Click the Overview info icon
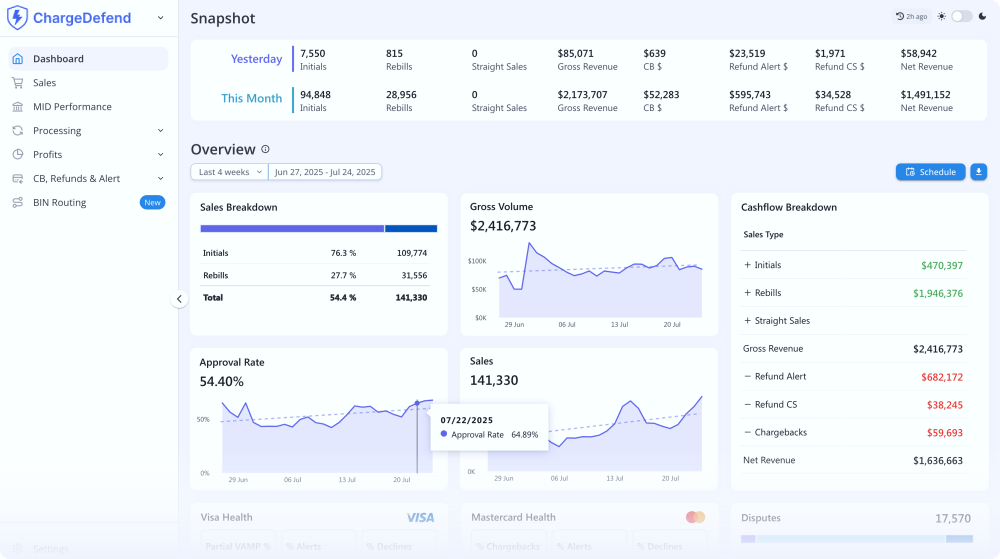Image resolution: width=1000 pixels, height=559 pixels. point(265,150)
